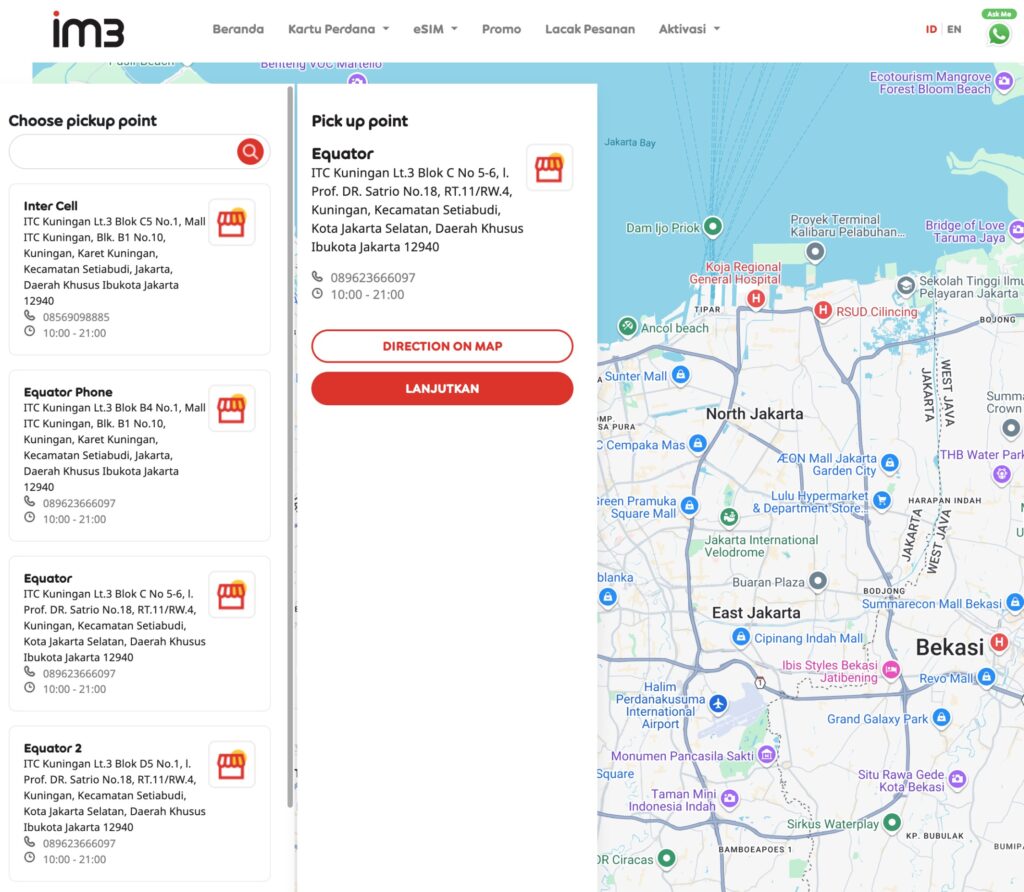Open the eSIM dropdown menu
The height and width of the screenshot is (892, 1024).
(435, 29)
